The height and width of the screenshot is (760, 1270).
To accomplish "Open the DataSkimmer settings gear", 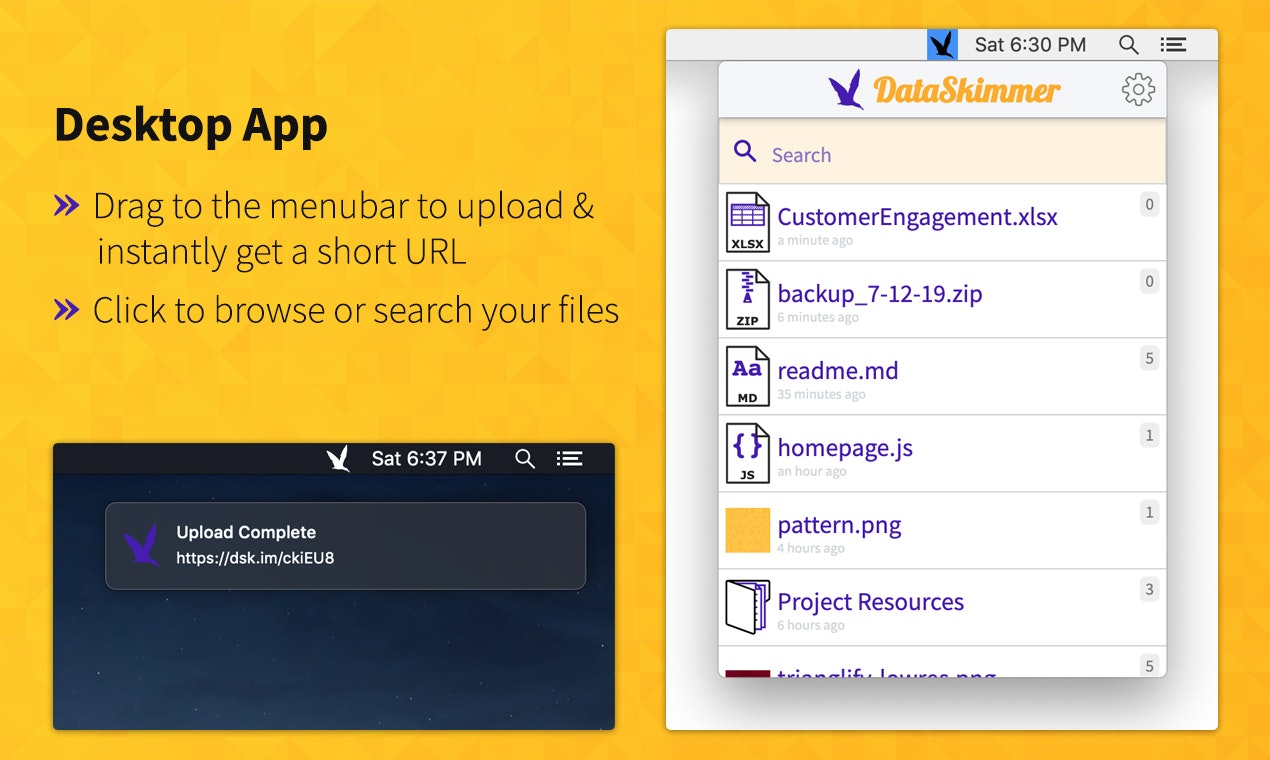I will click(1138, 90).
